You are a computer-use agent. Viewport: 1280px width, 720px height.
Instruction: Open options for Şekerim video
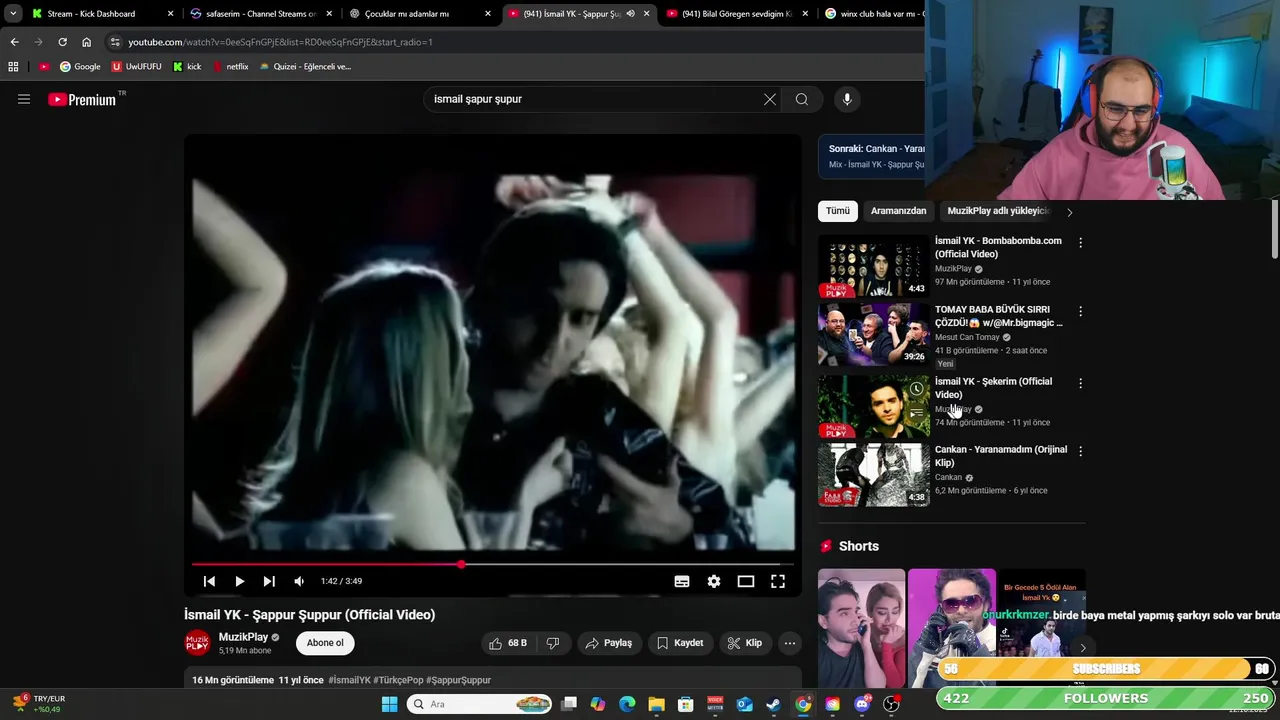click(1080, 383)
